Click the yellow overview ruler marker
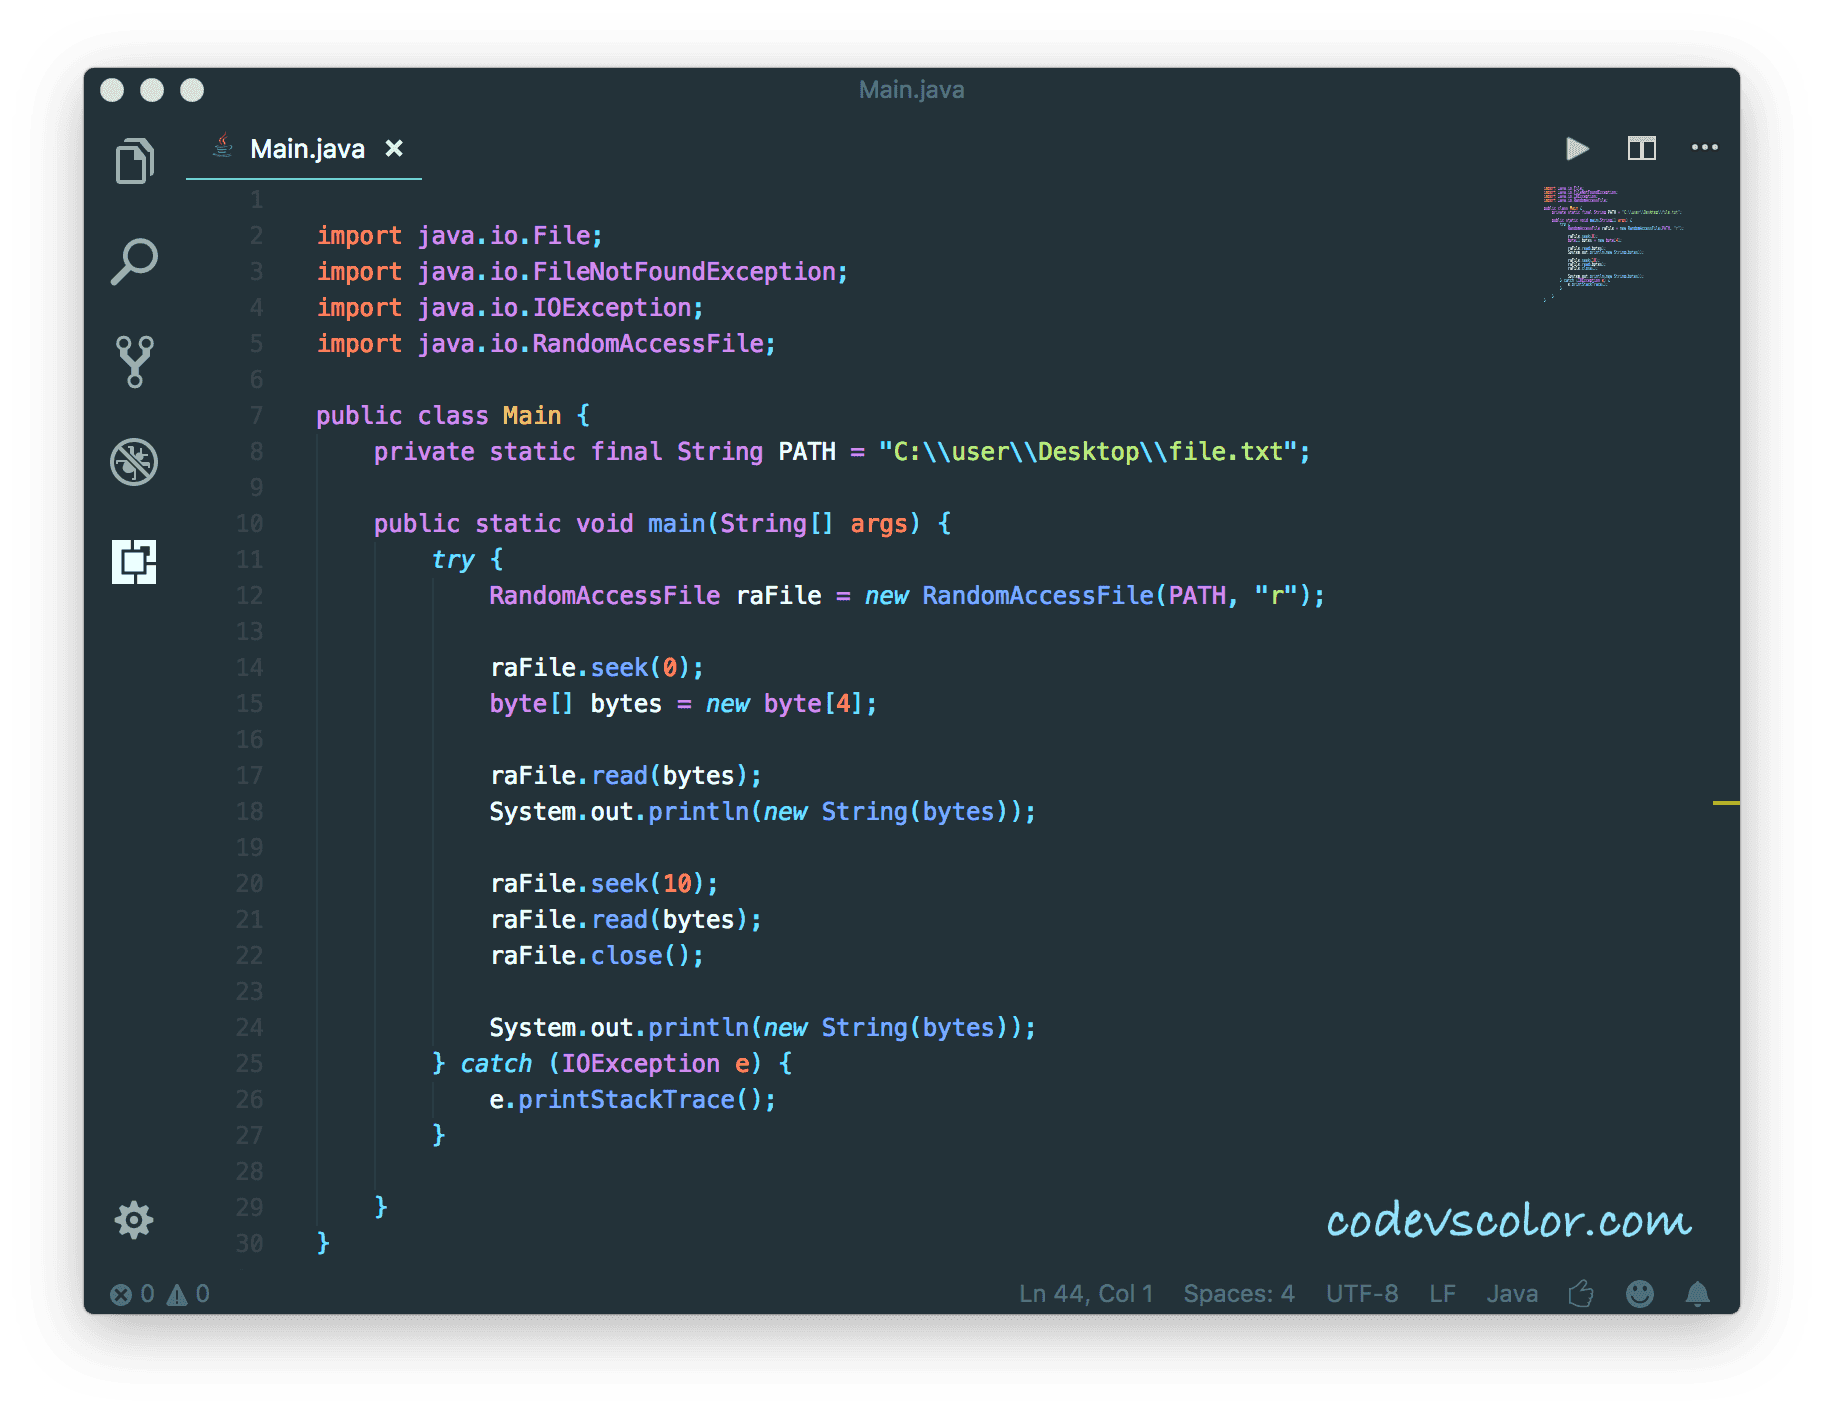The image size is (1824, 1414). tap(1725, 803)
